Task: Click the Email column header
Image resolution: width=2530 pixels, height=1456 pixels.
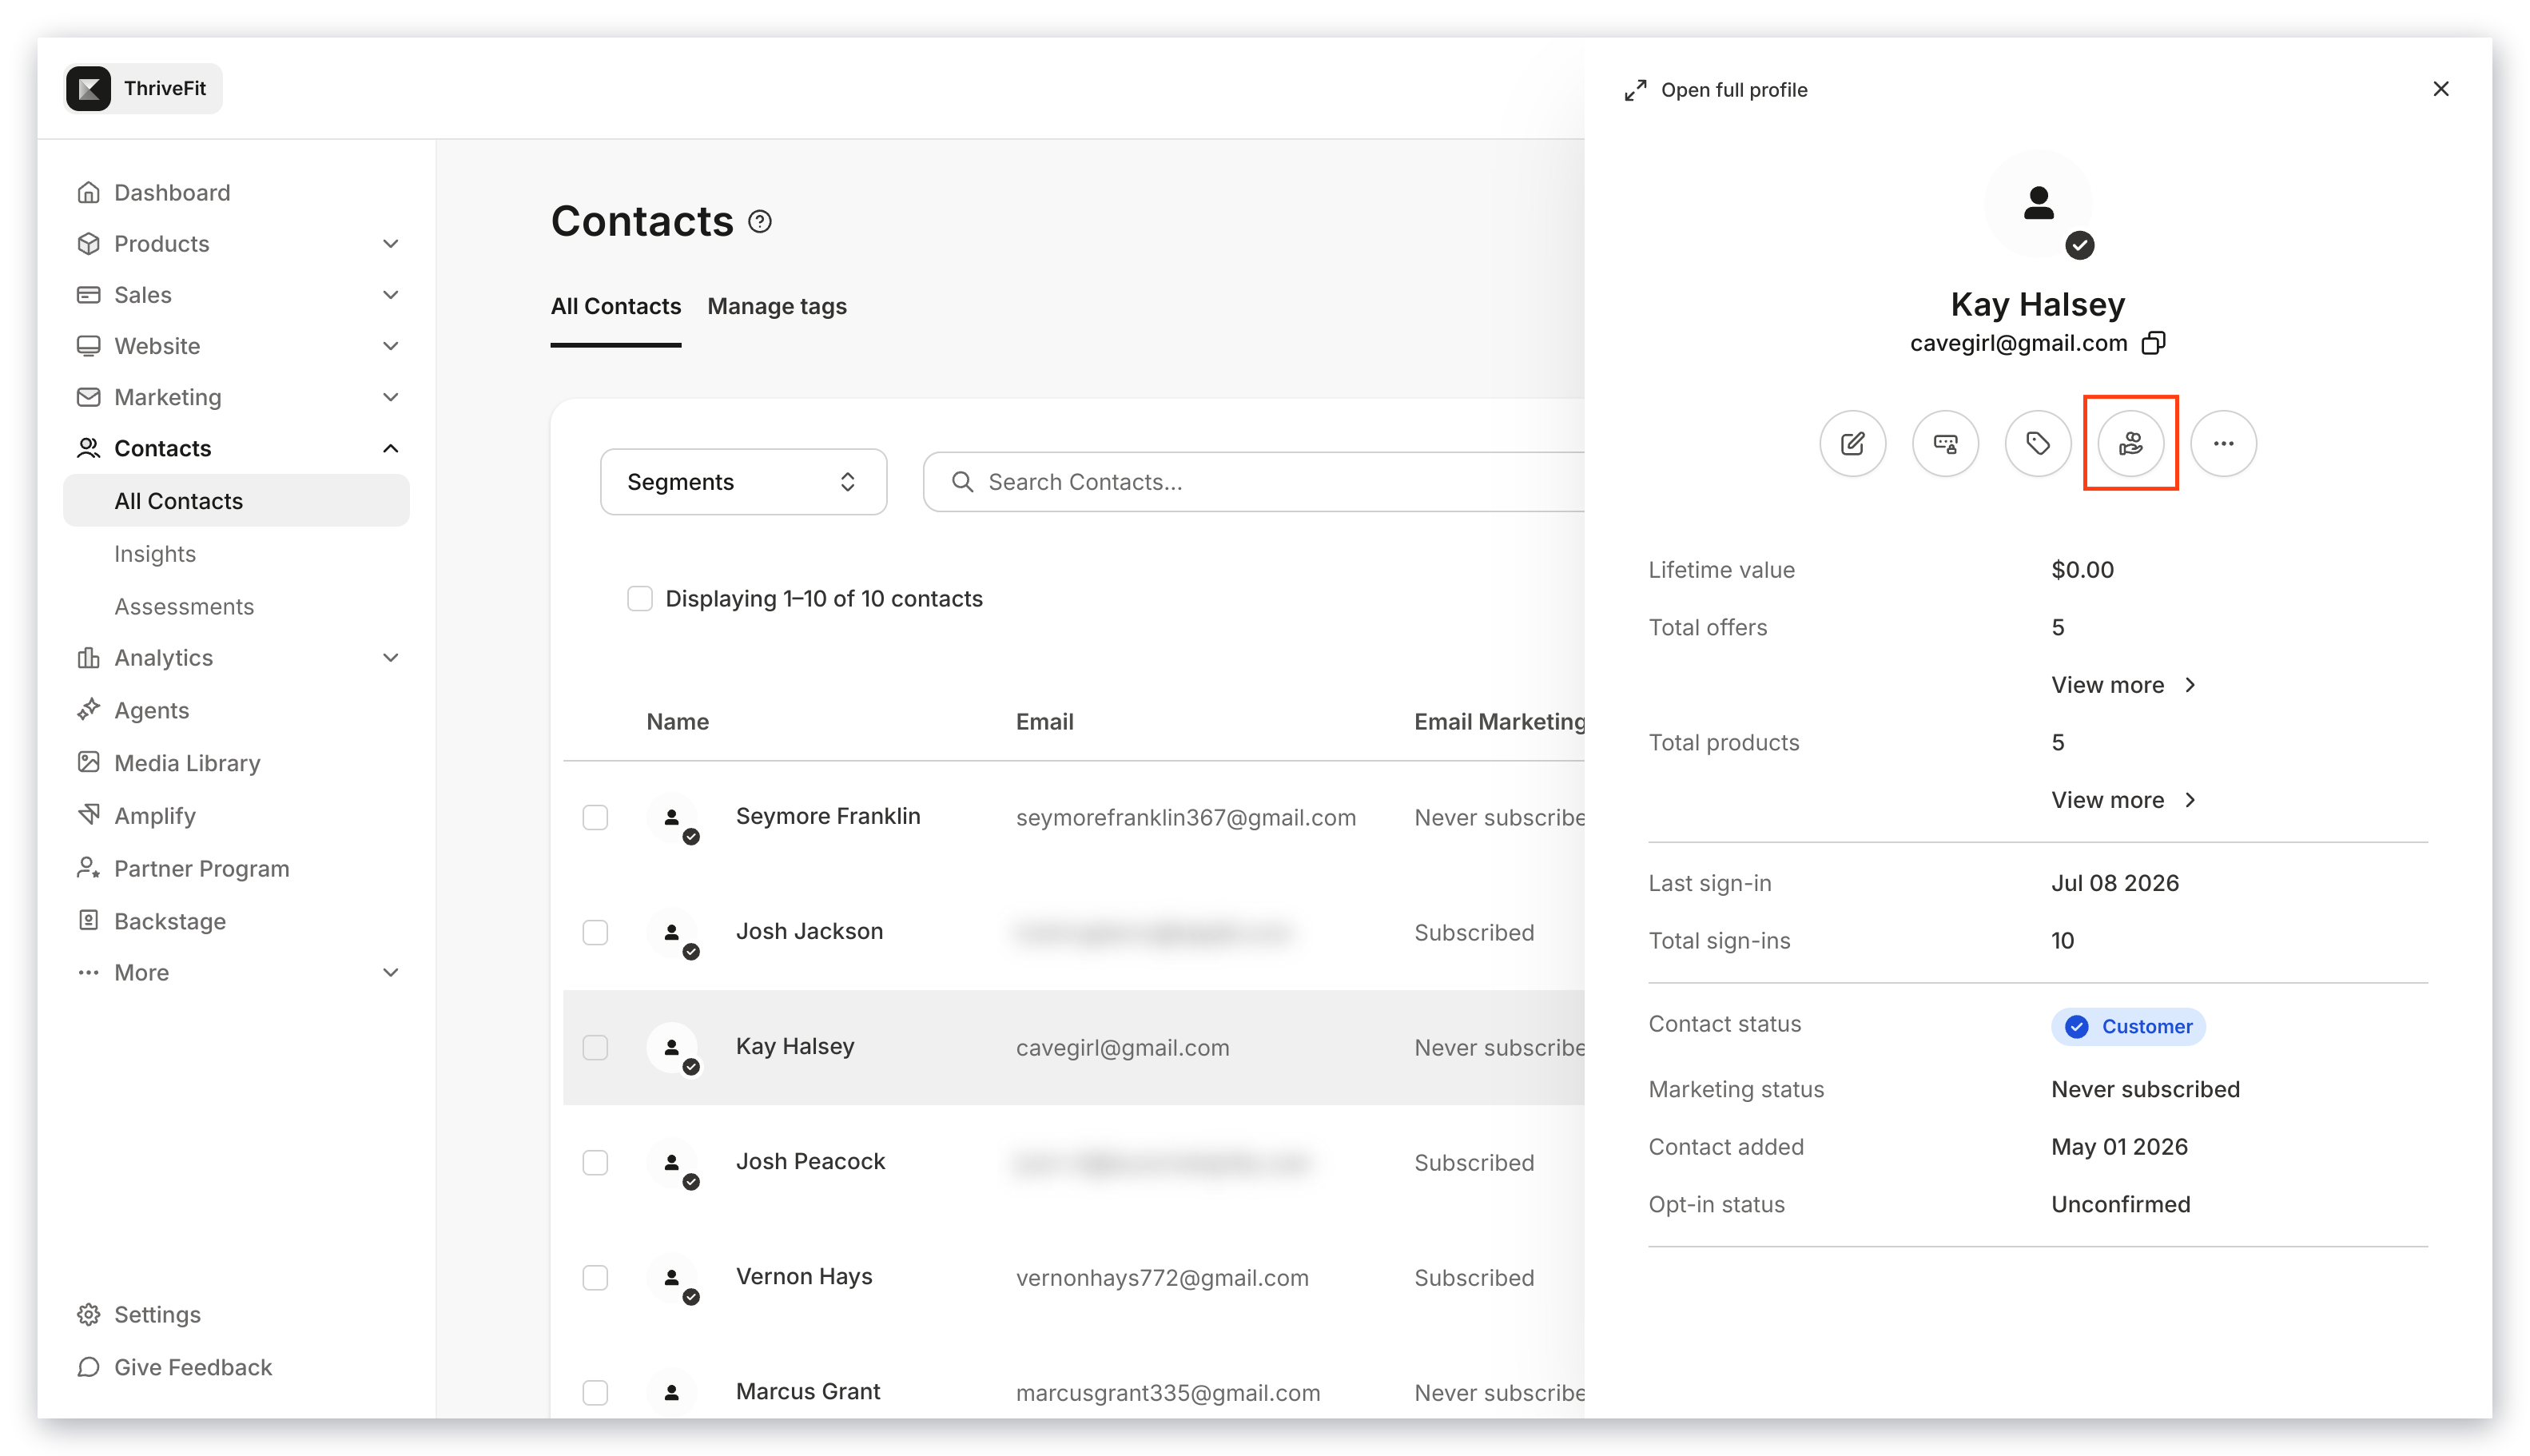Action: 1044,721
